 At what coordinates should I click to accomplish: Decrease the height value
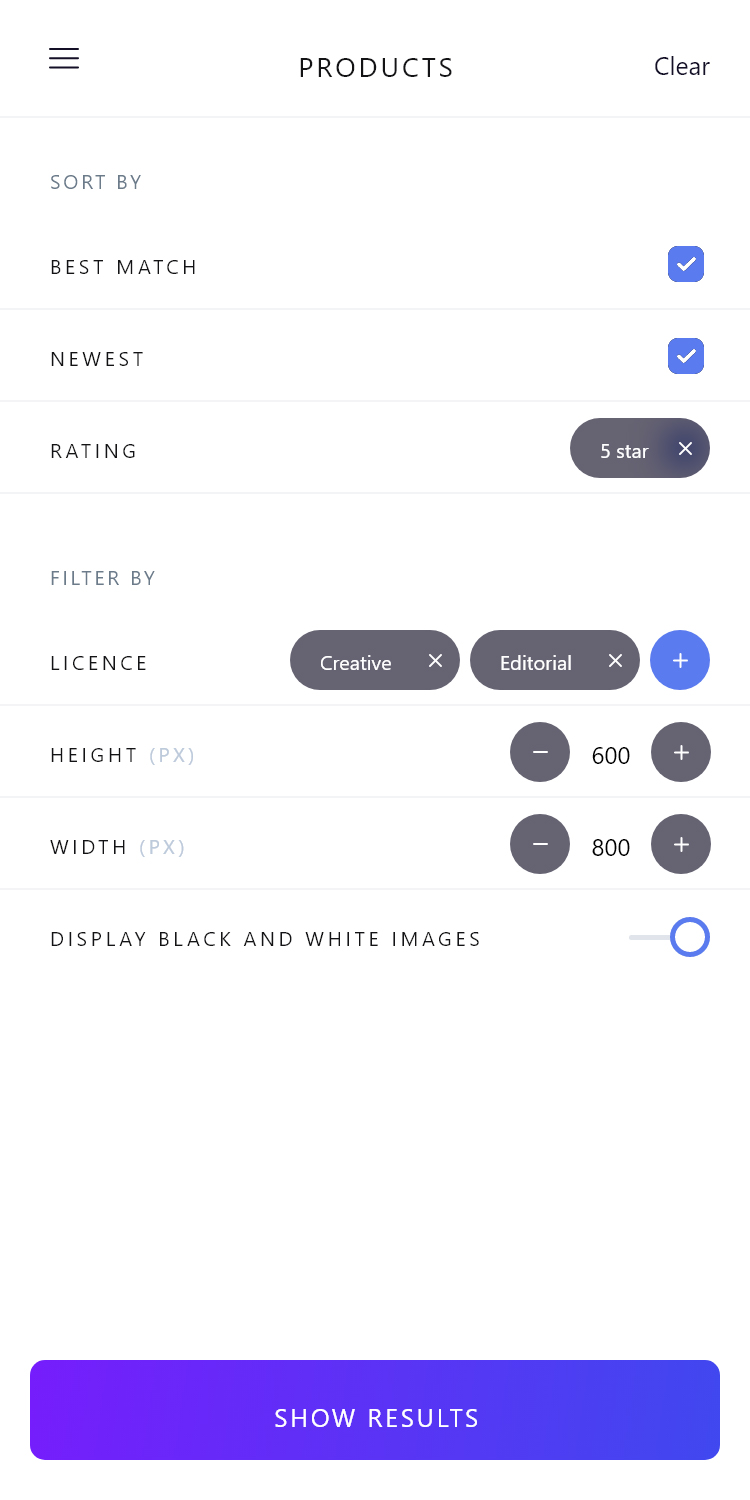pyautogui.click(x=540, y=752)
